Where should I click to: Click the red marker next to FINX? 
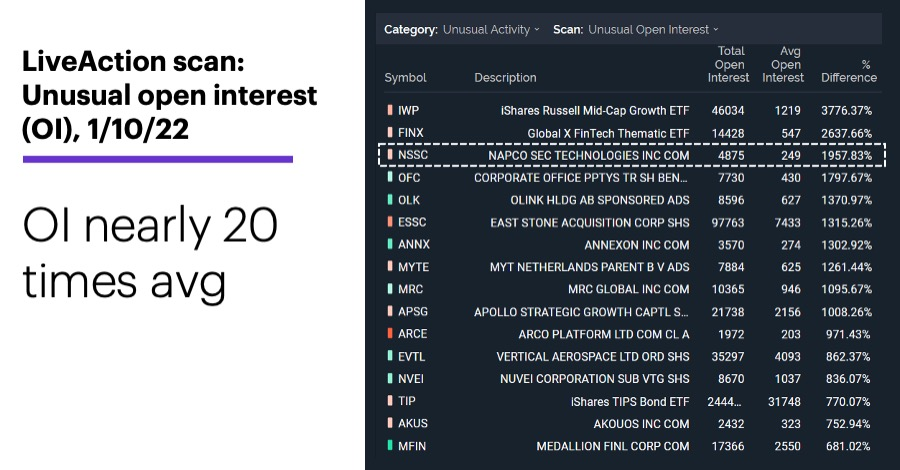(390, 132)
